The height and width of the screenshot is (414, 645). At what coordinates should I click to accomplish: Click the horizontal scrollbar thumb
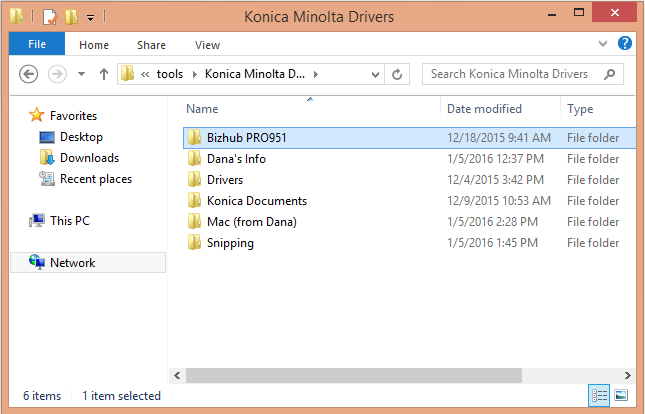tap(354, 375)
